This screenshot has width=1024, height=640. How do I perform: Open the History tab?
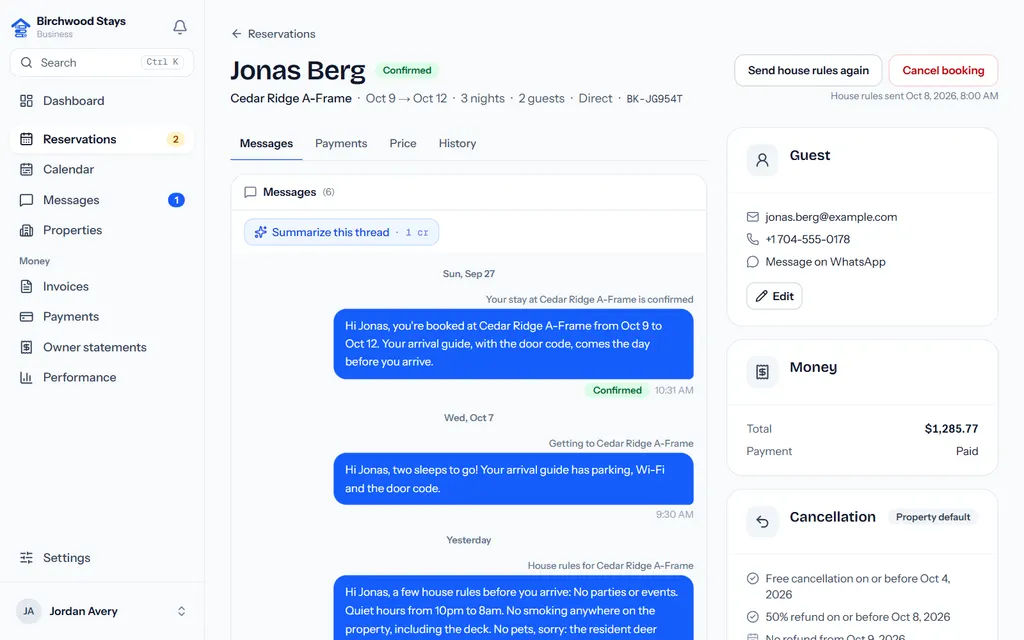pos(457,144)
